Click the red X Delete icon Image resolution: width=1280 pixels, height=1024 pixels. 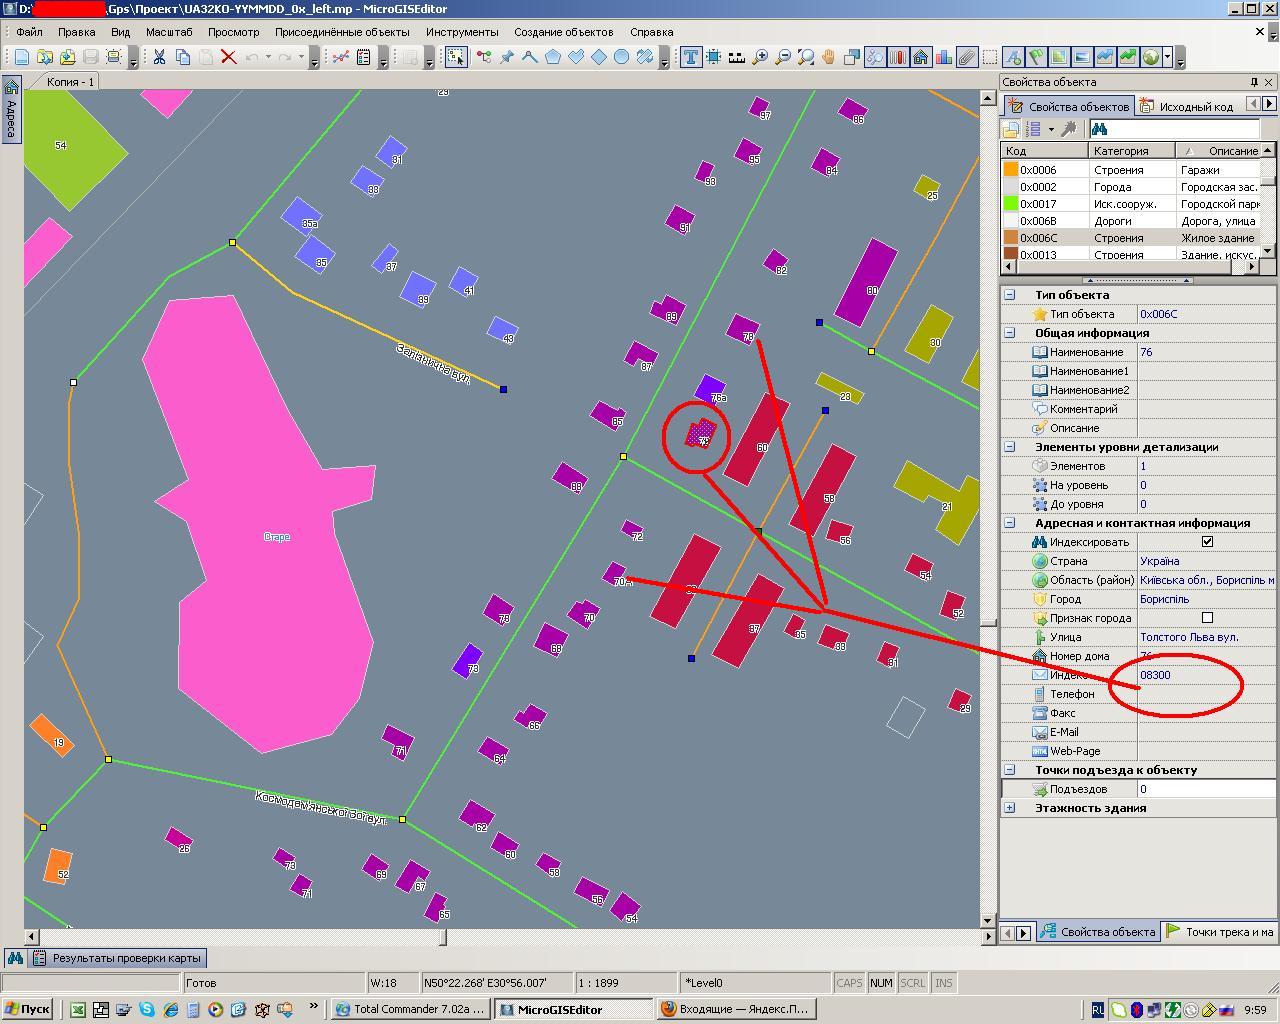pos(228,57)
